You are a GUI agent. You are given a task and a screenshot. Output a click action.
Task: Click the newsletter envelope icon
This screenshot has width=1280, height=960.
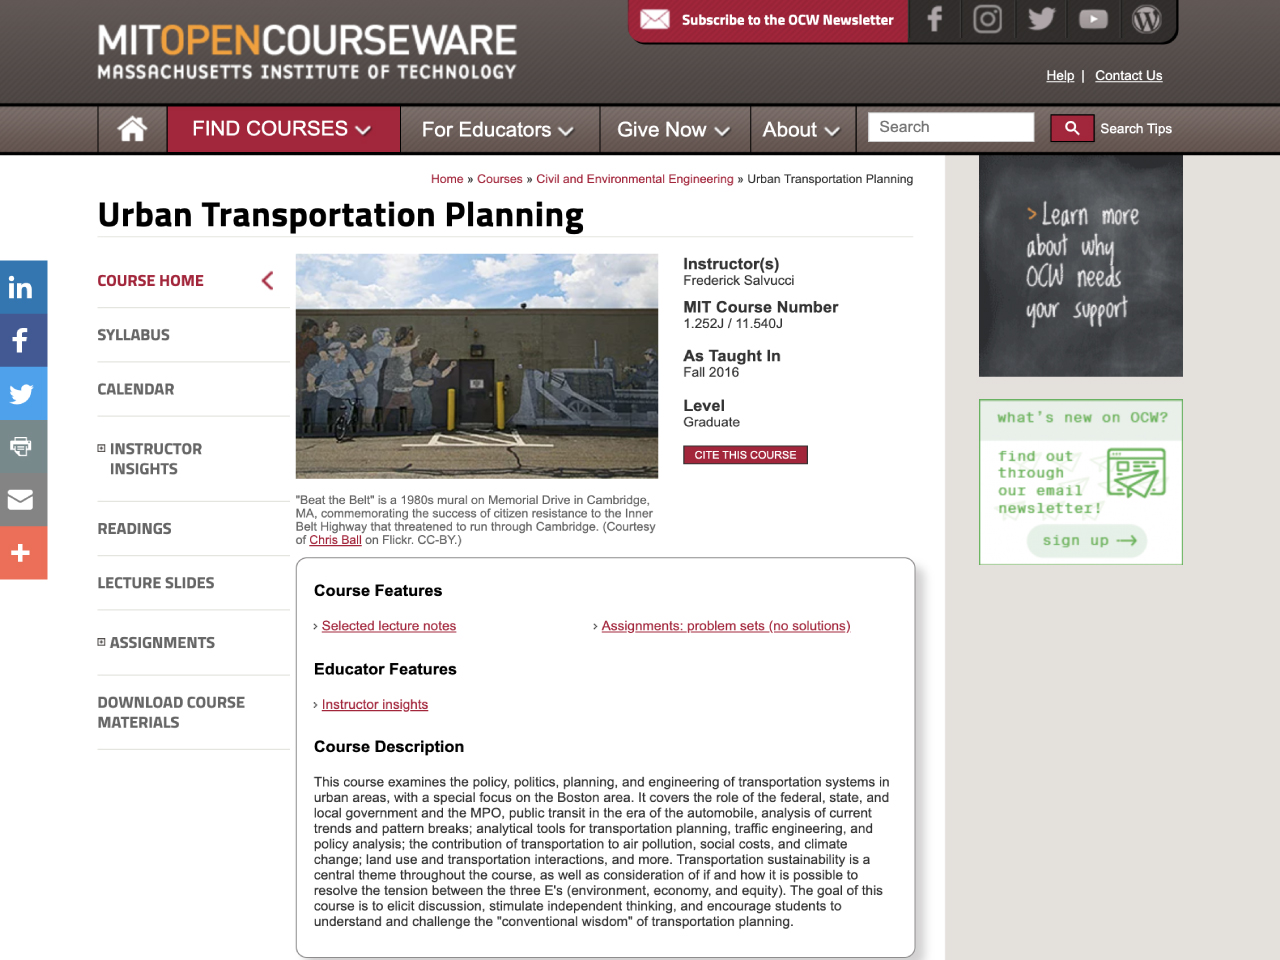(654, 19)
